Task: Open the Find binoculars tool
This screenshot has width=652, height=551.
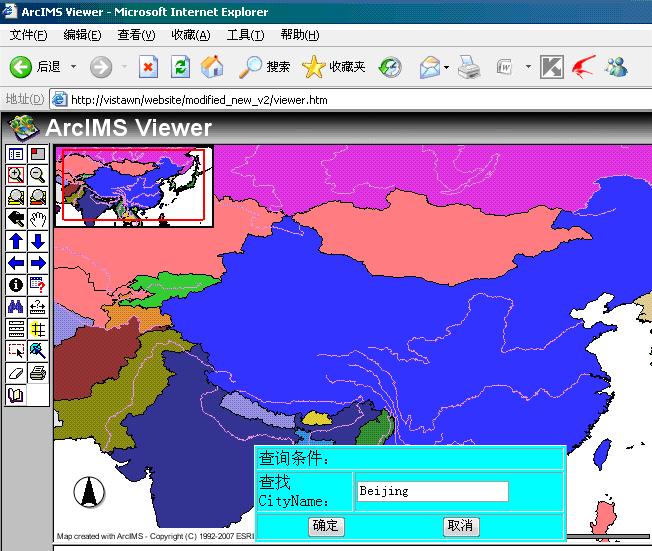Action: [16, 307]
